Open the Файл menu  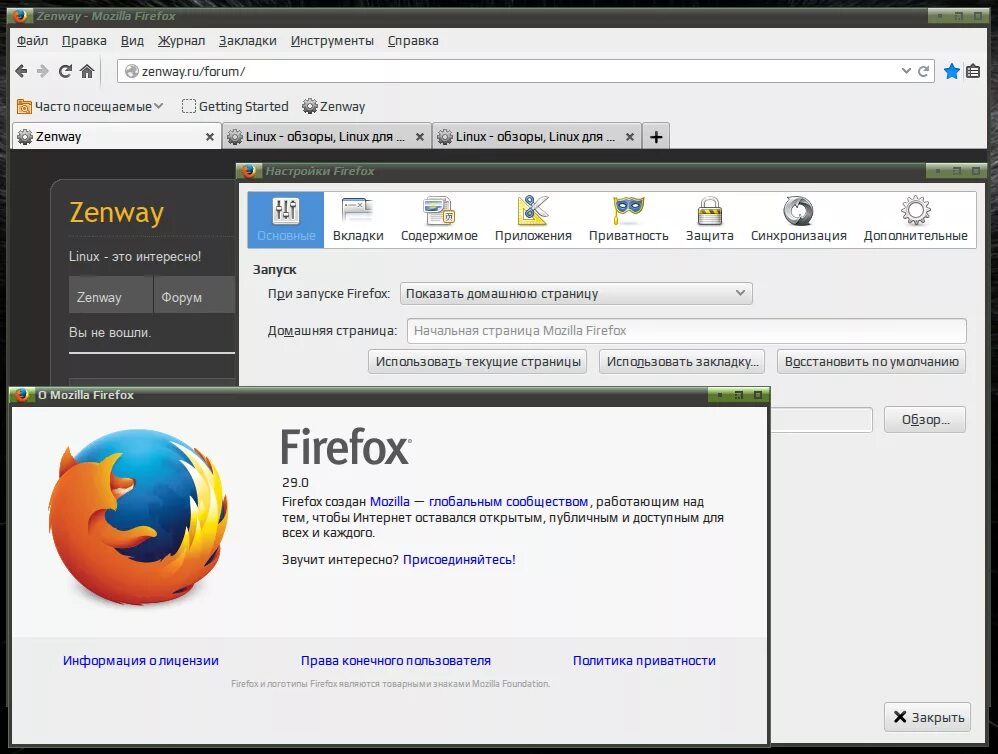pos(32,41)
